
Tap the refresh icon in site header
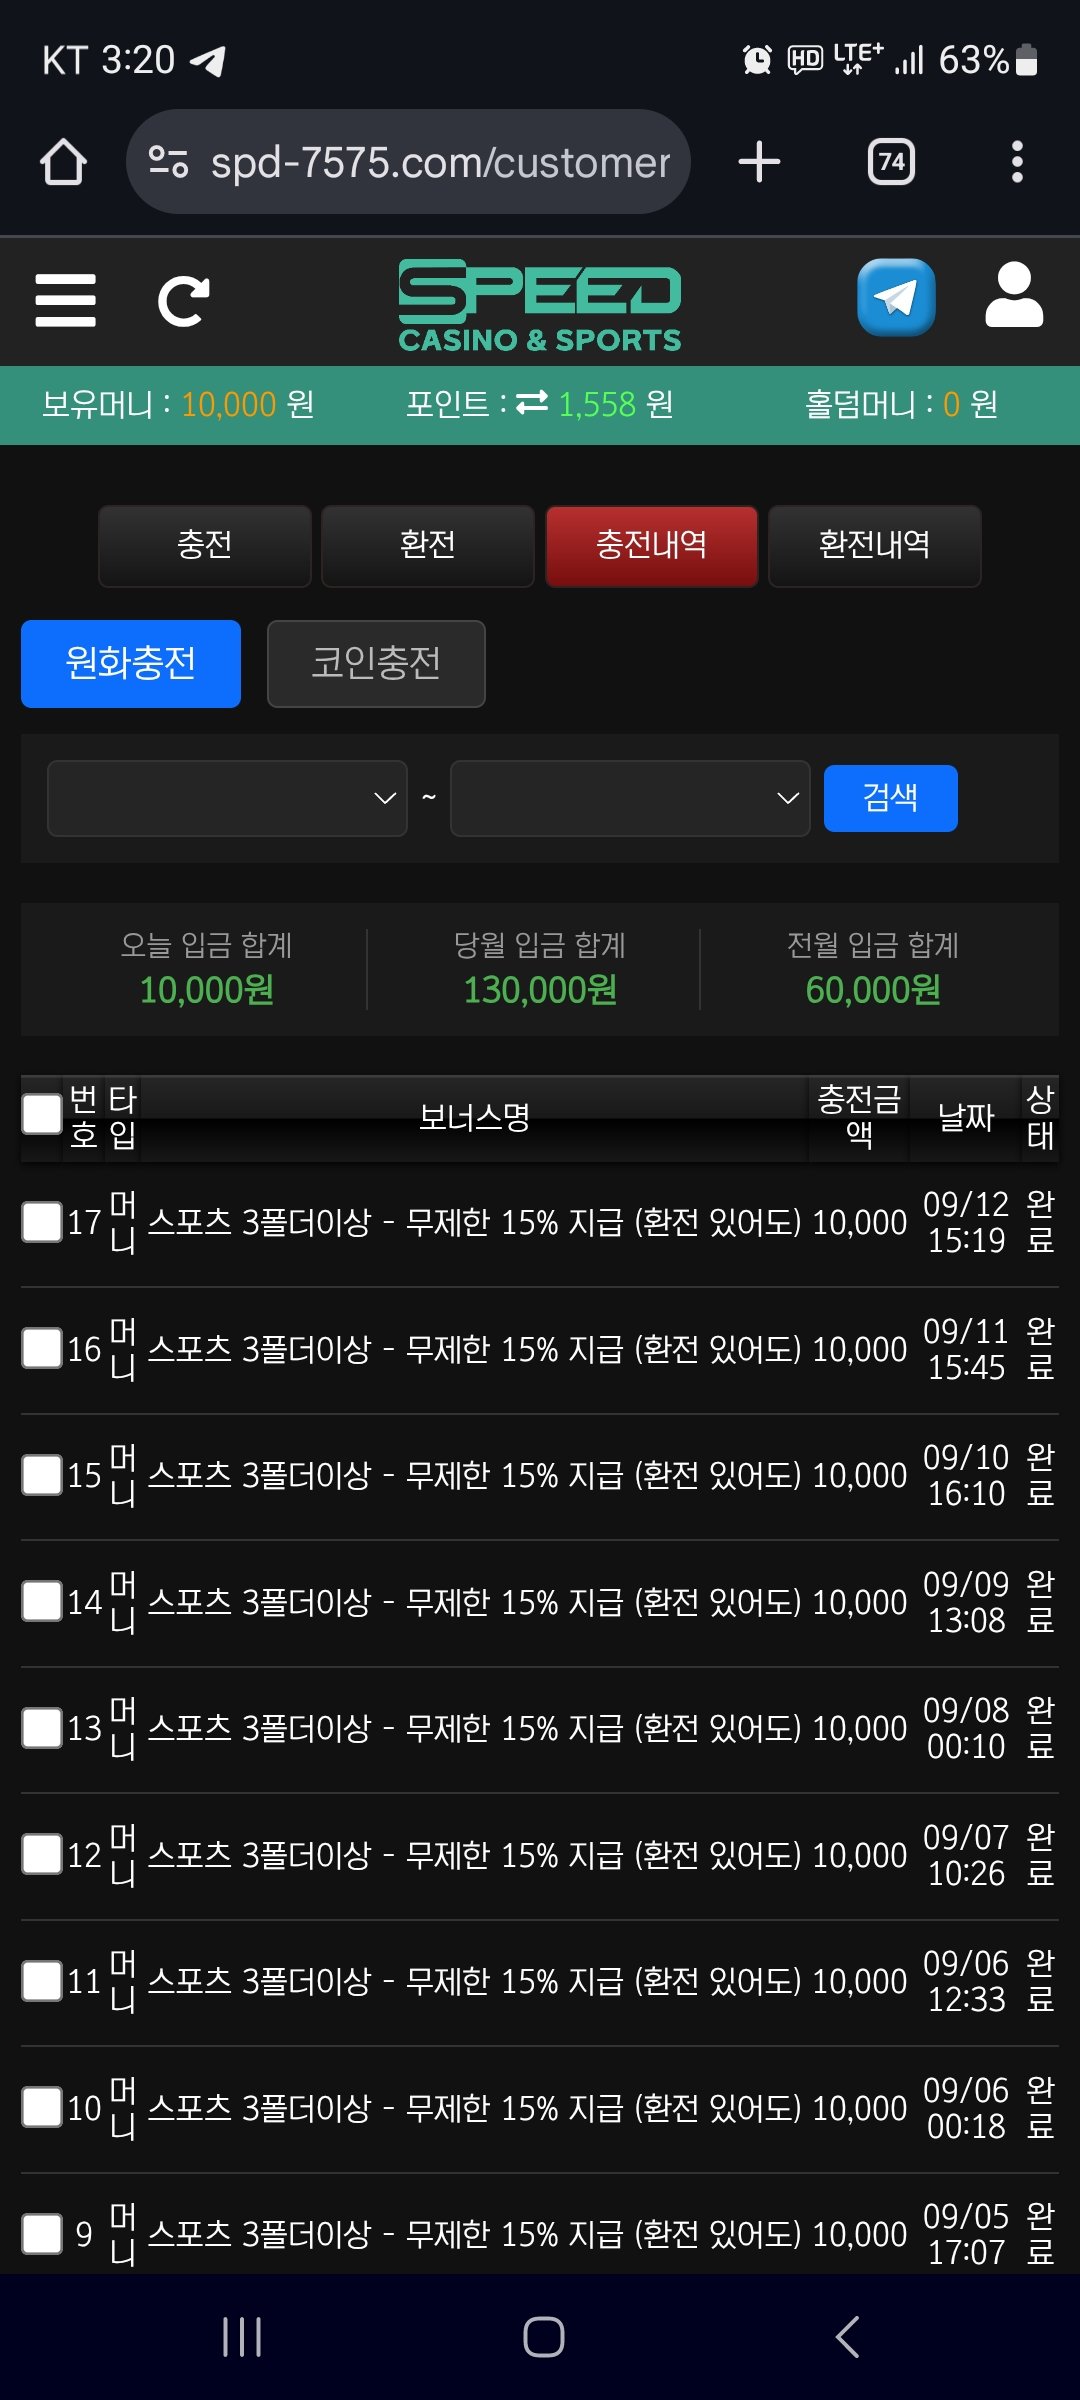pos(184,301)
